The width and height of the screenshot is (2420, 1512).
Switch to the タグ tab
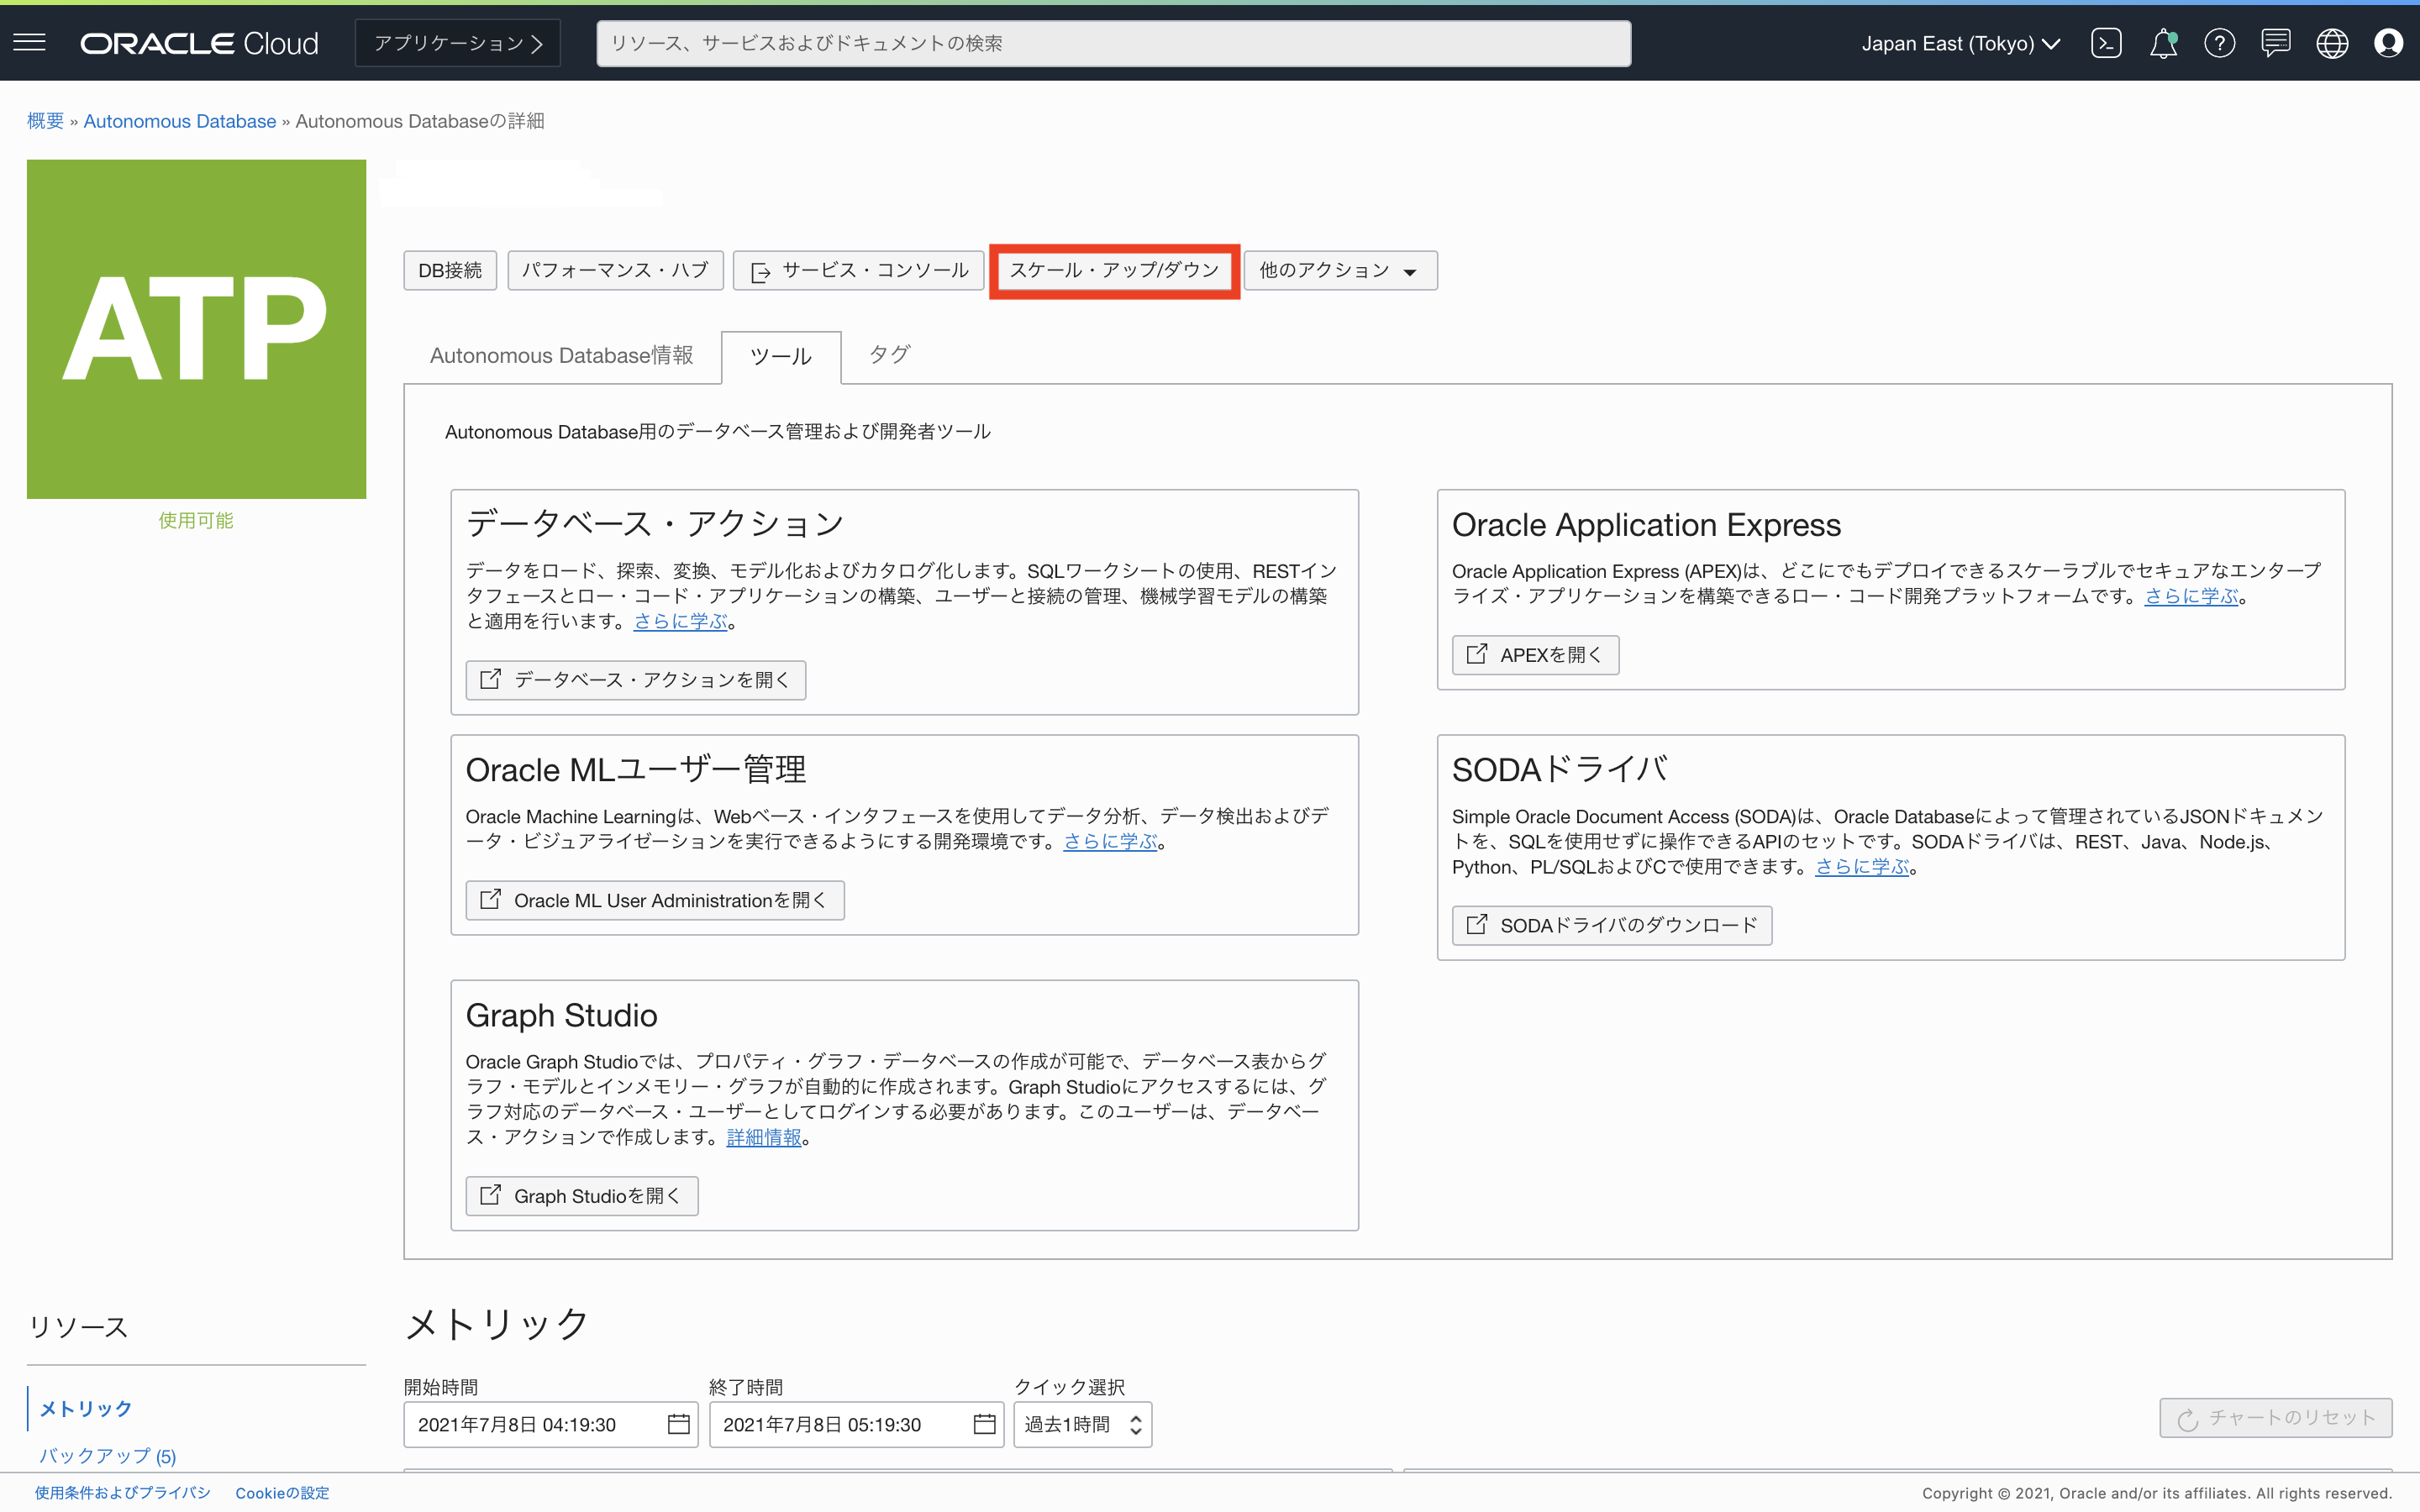pyautogui.click(x=889, y=354)
